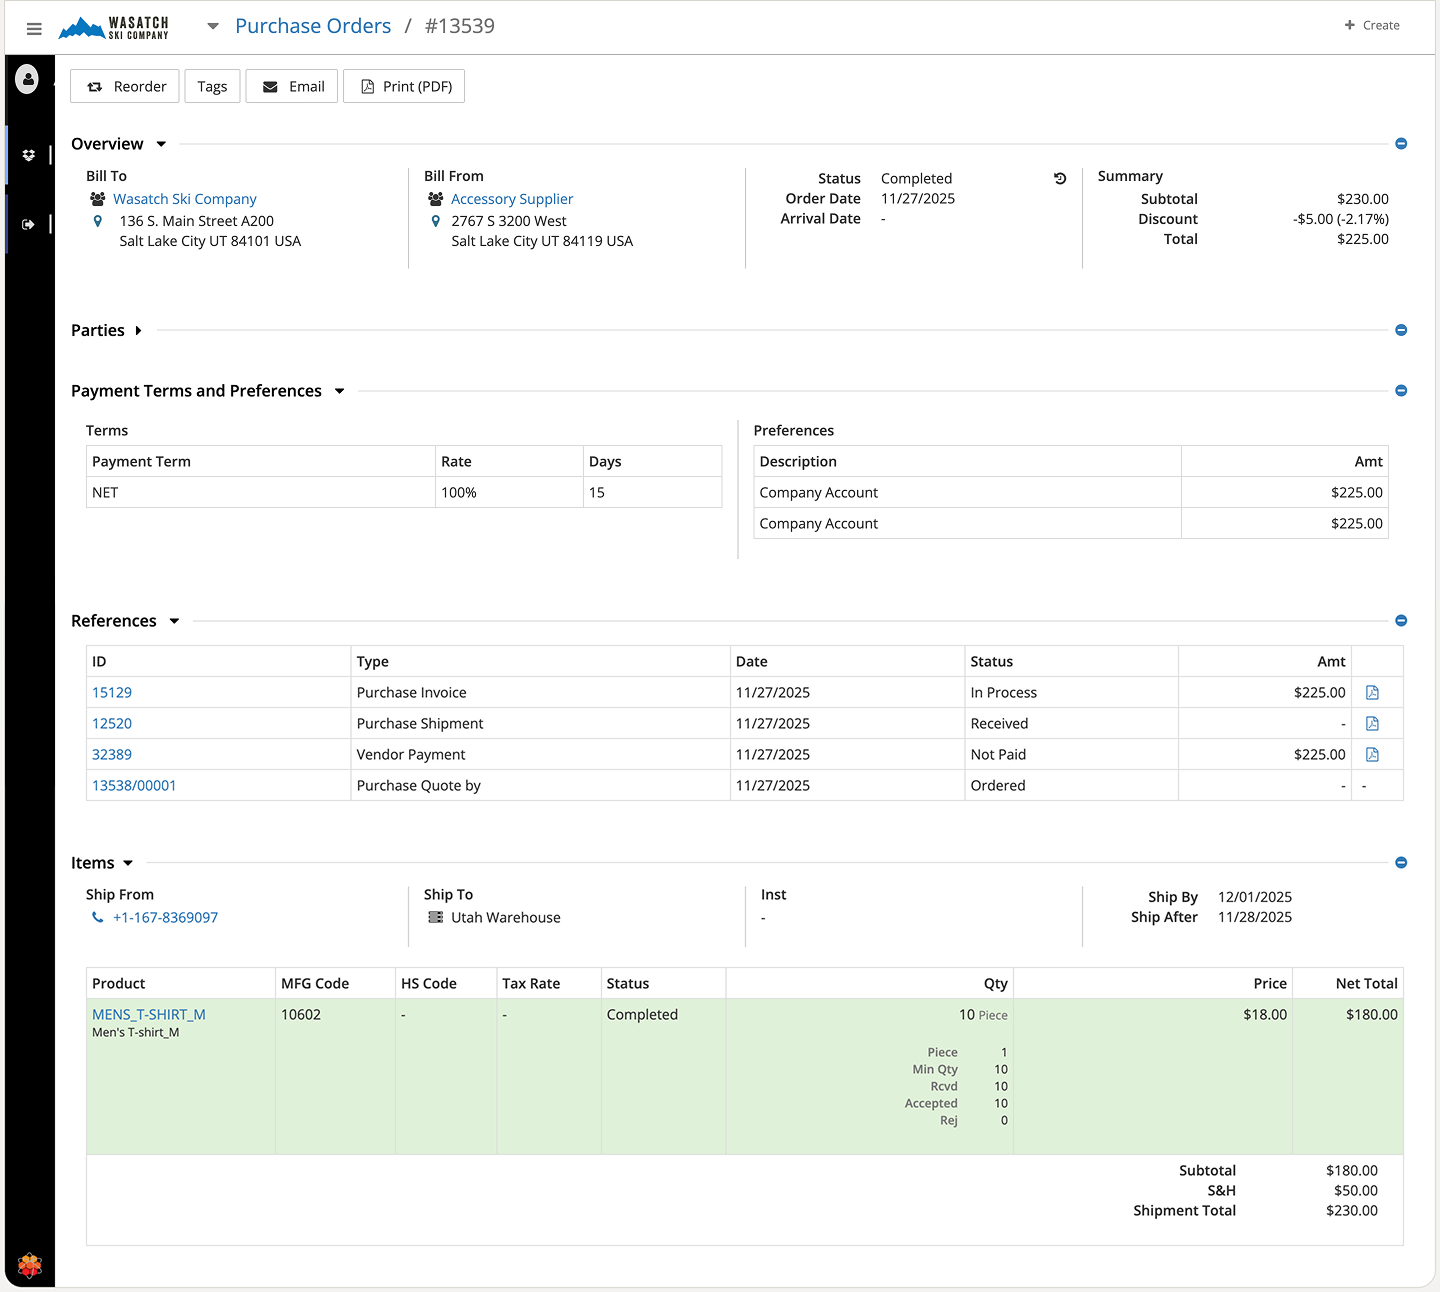This screenshot has height=1292, width=1440.
Task: Expand the Parties section
Action: click(x=138, y=331)
